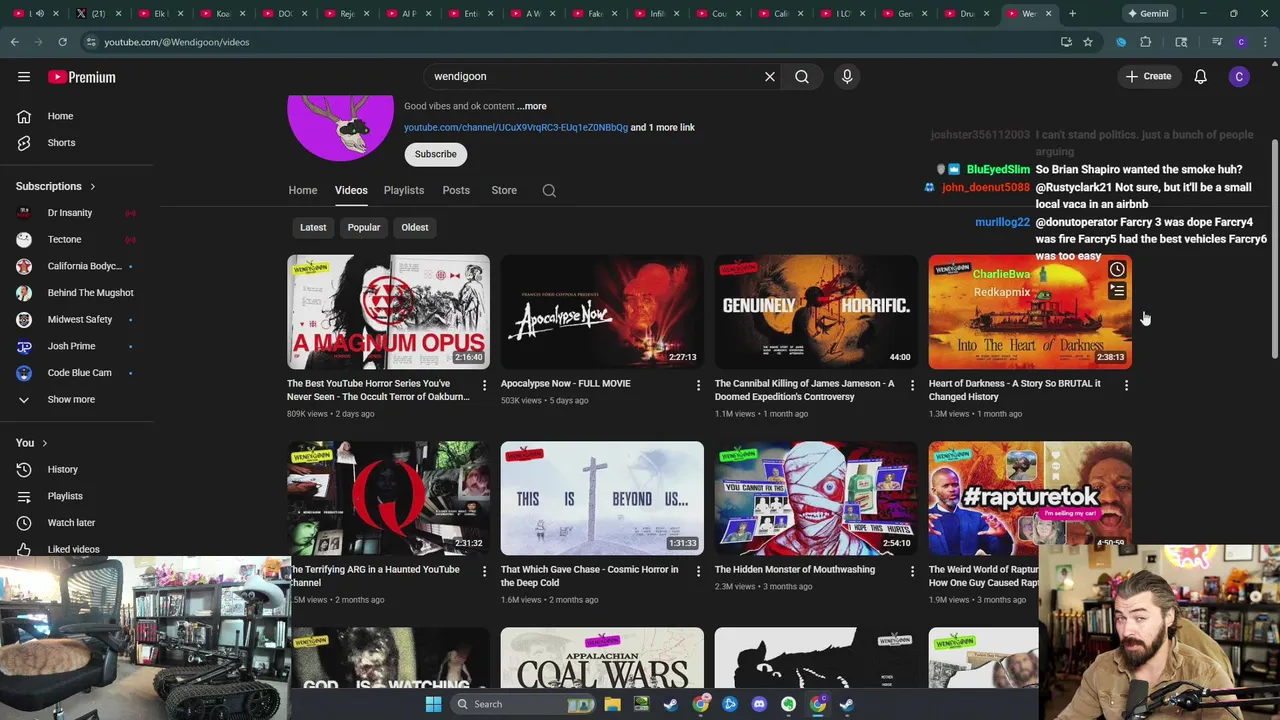Screen dimensions: 1280x720
Task: Switch to the channel Home tab
Action: [x=303, y=190]
